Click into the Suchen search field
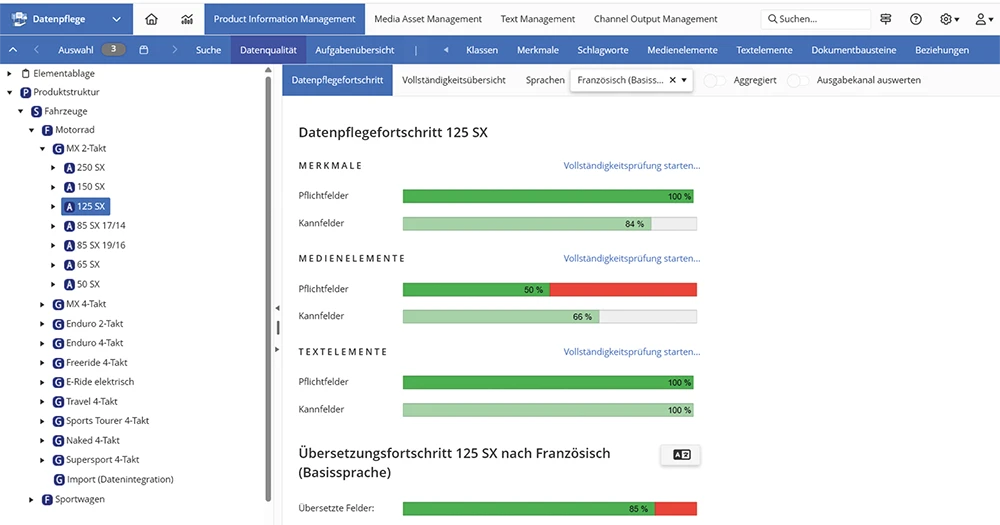 (x=816, y=19)
